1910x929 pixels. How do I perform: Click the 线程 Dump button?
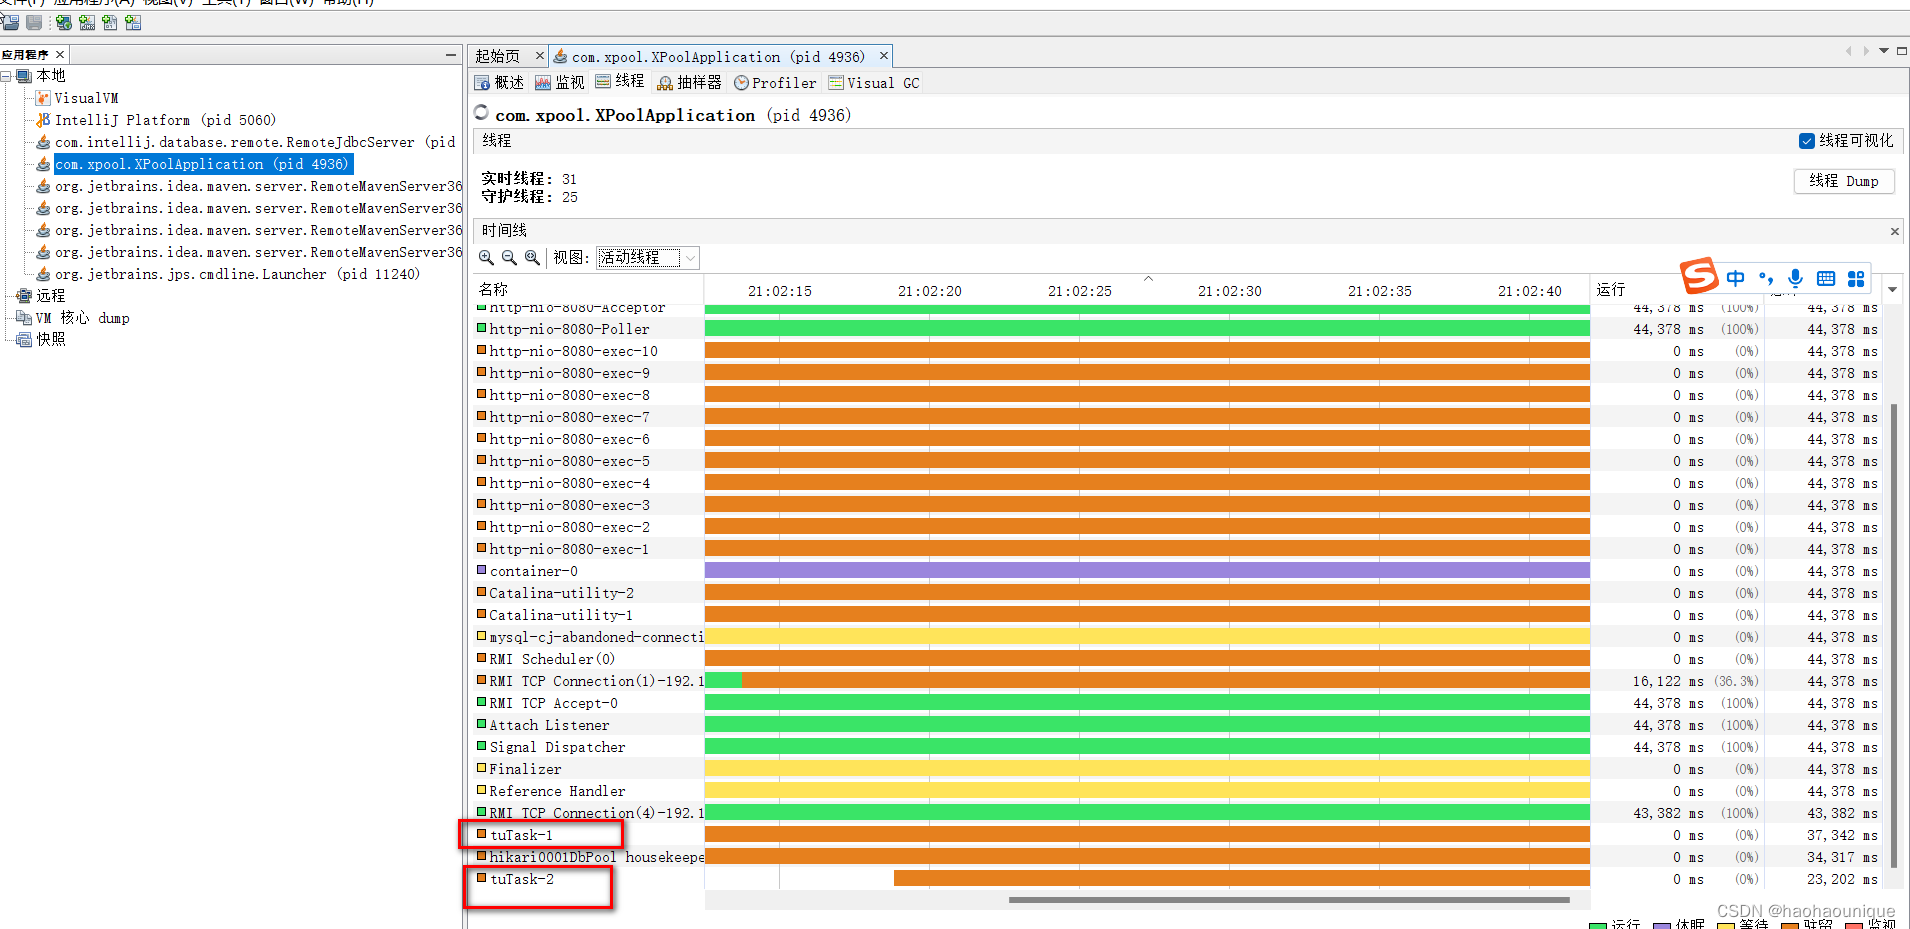(x=1844, y=181)
